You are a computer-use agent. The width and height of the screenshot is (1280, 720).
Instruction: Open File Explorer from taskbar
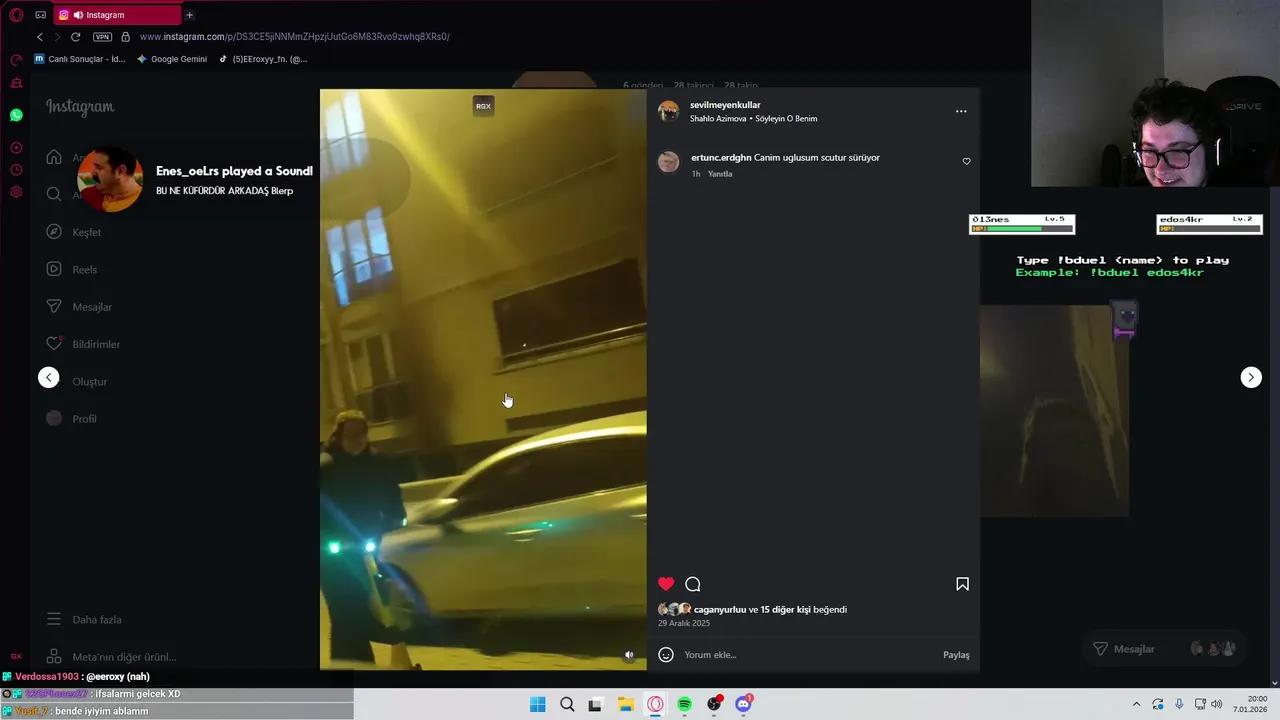click(626, 704)
